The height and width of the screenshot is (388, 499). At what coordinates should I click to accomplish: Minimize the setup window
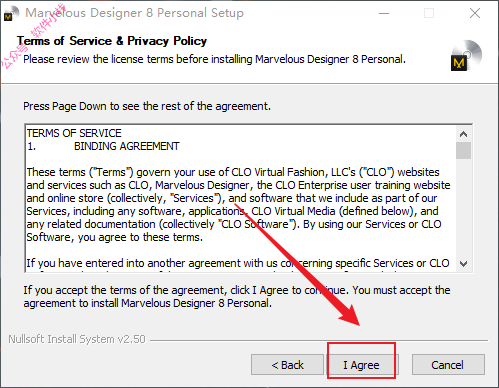click(384, 13)
